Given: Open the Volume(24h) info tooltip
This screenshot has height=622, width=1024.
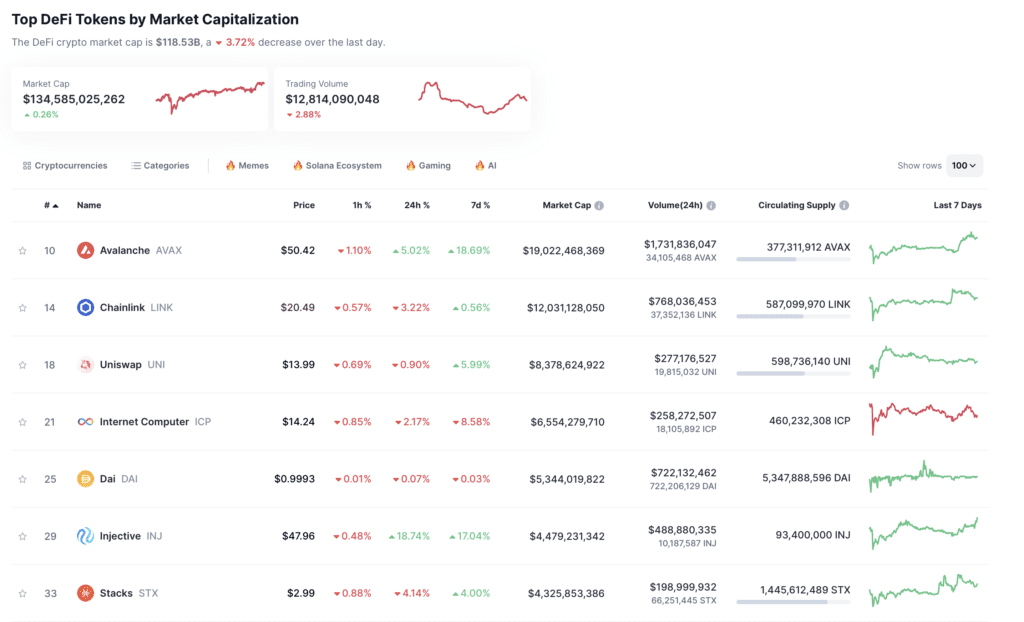Looking at the screenshot, I should (x=710, y=205).
